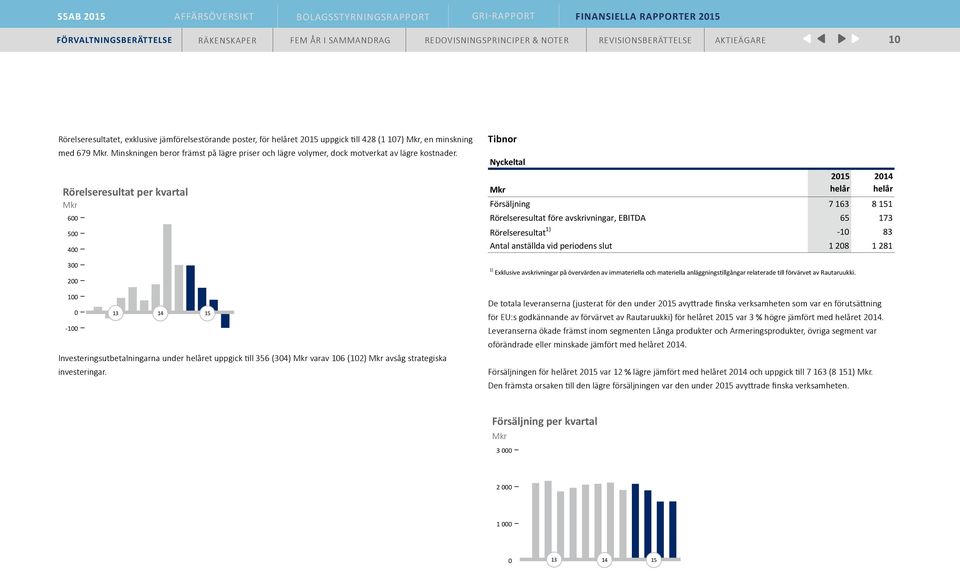Go to next page with dark right arrow

[x=842, y=39]
